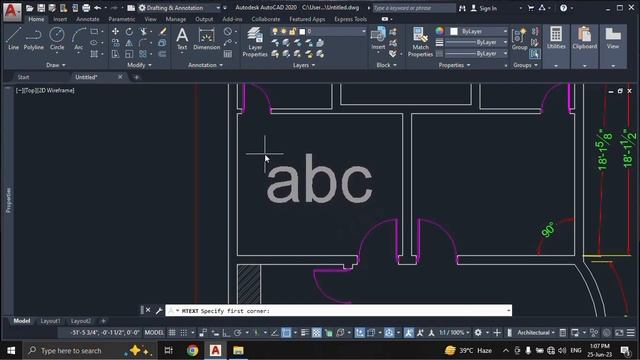Image resolution: width=640 pixels, height=360 pixels.
Task: Click the Rotate tool icon
Action: [x=129, y=31]
